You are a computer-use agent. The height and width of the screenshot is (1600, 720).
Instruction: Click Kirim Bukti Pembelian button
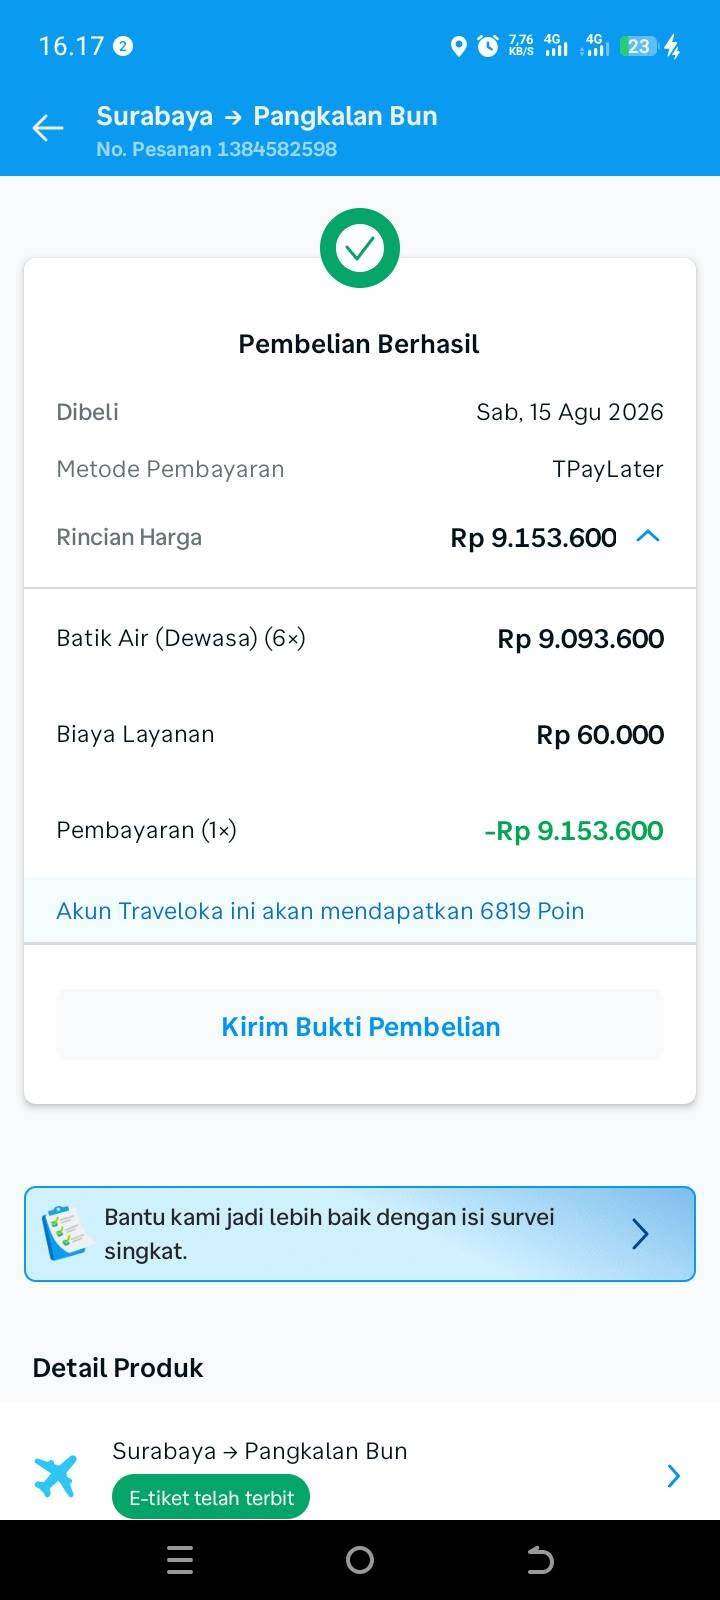click(x=360, y=1026)
